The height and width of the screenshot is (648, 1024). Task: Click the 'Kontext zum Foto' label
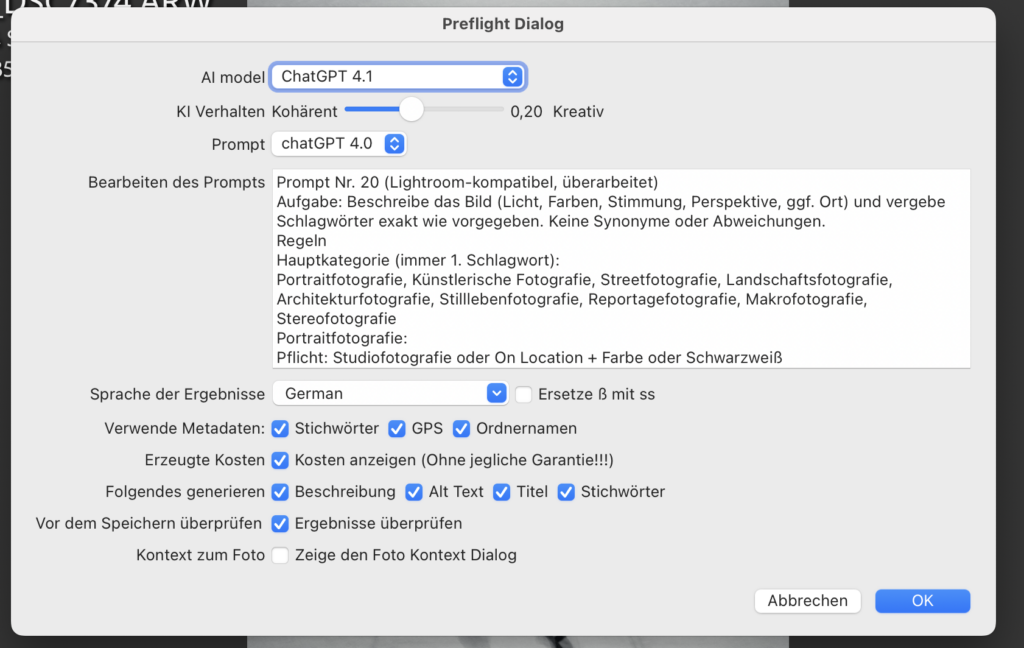click(x=200, y=555)
